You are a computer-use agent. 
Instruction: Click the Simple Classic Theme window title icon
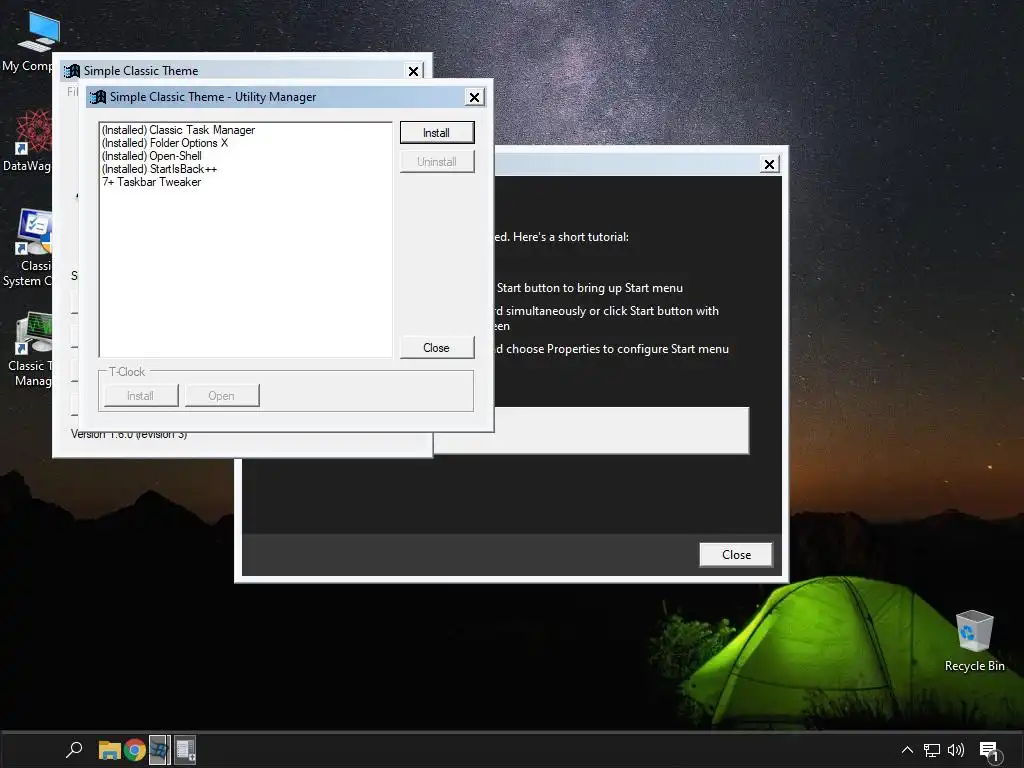pyautogui.click(x=72, y=71)
